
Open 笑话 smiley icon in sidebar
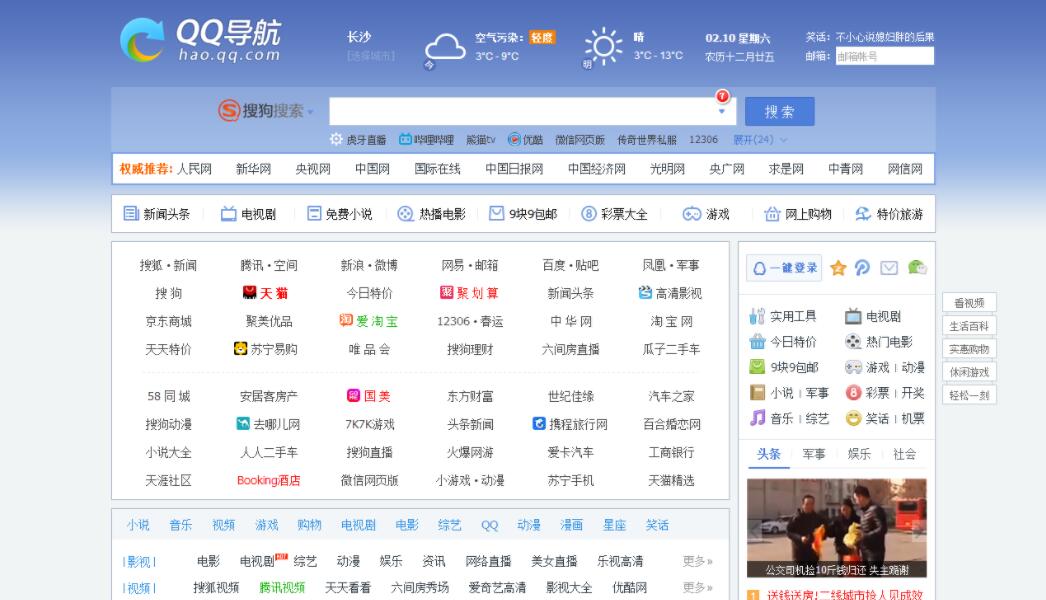click(x=853, y=418)
